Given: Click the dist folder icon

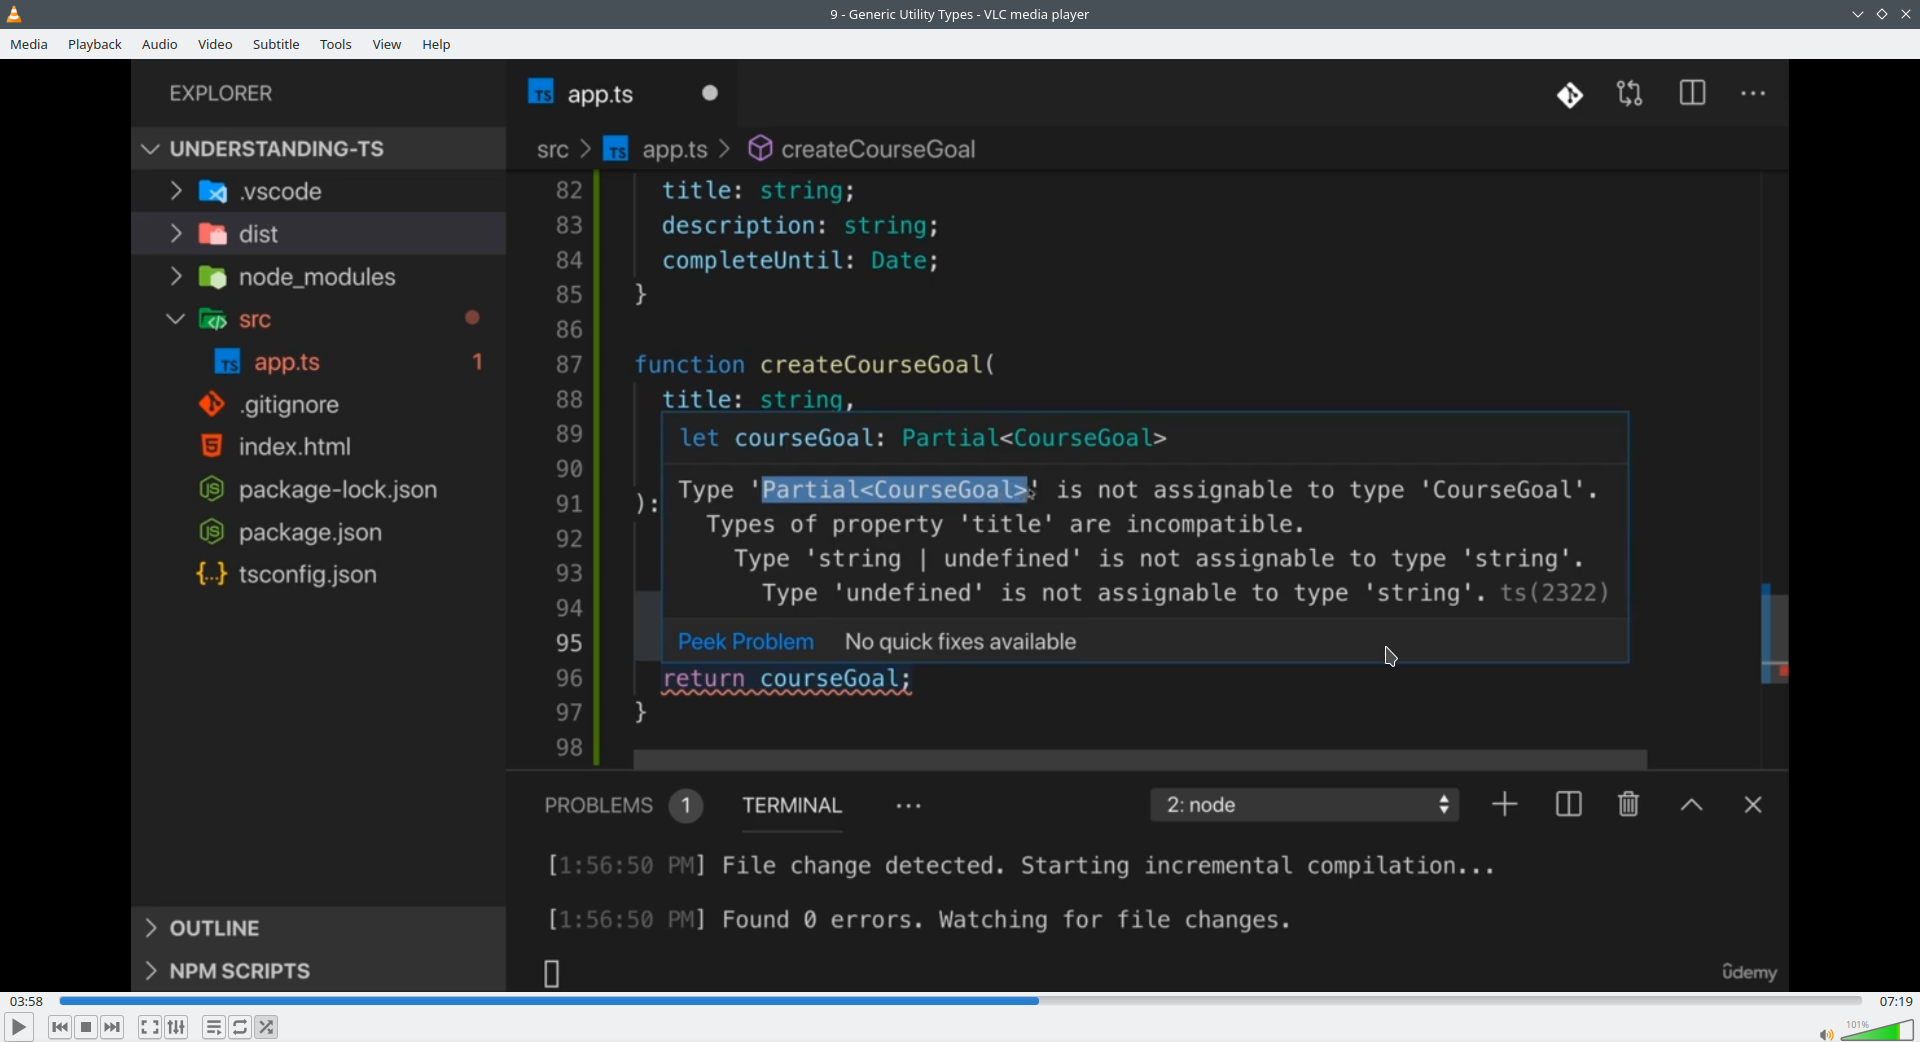Looking at the screenshot, I should coord(213,235).
